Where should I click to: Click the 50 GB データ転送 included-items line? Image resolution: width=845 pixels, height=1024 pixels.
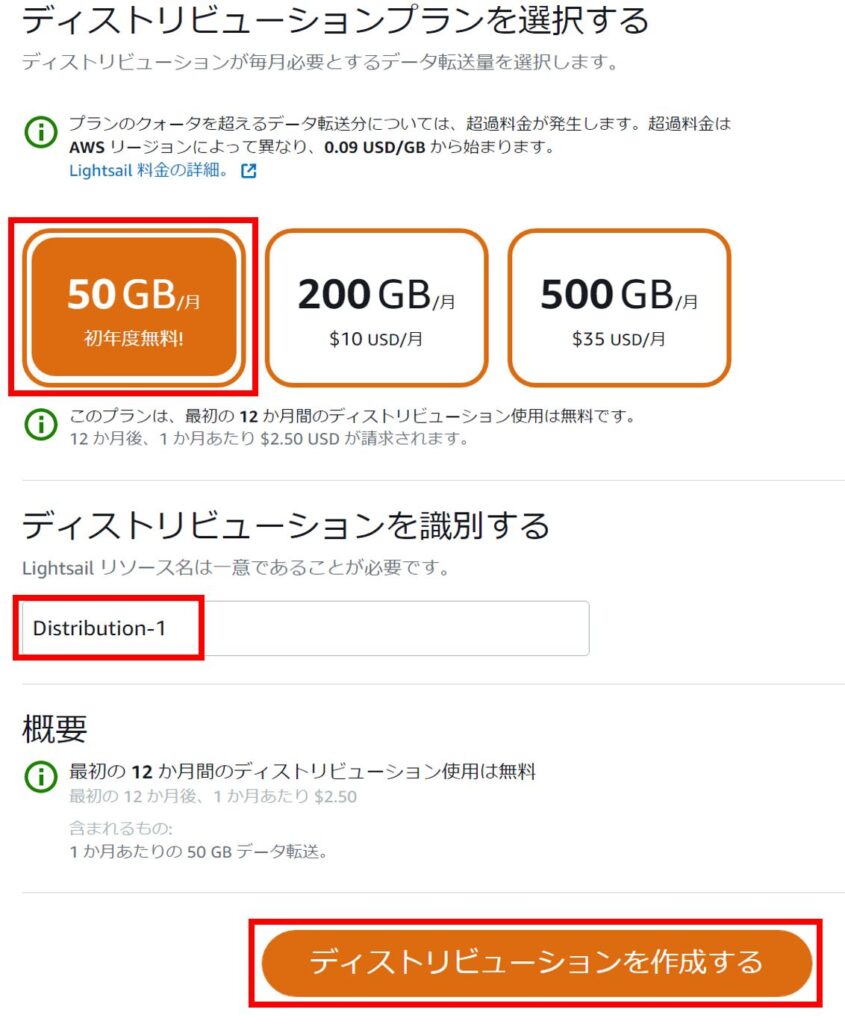click(198, 852)
